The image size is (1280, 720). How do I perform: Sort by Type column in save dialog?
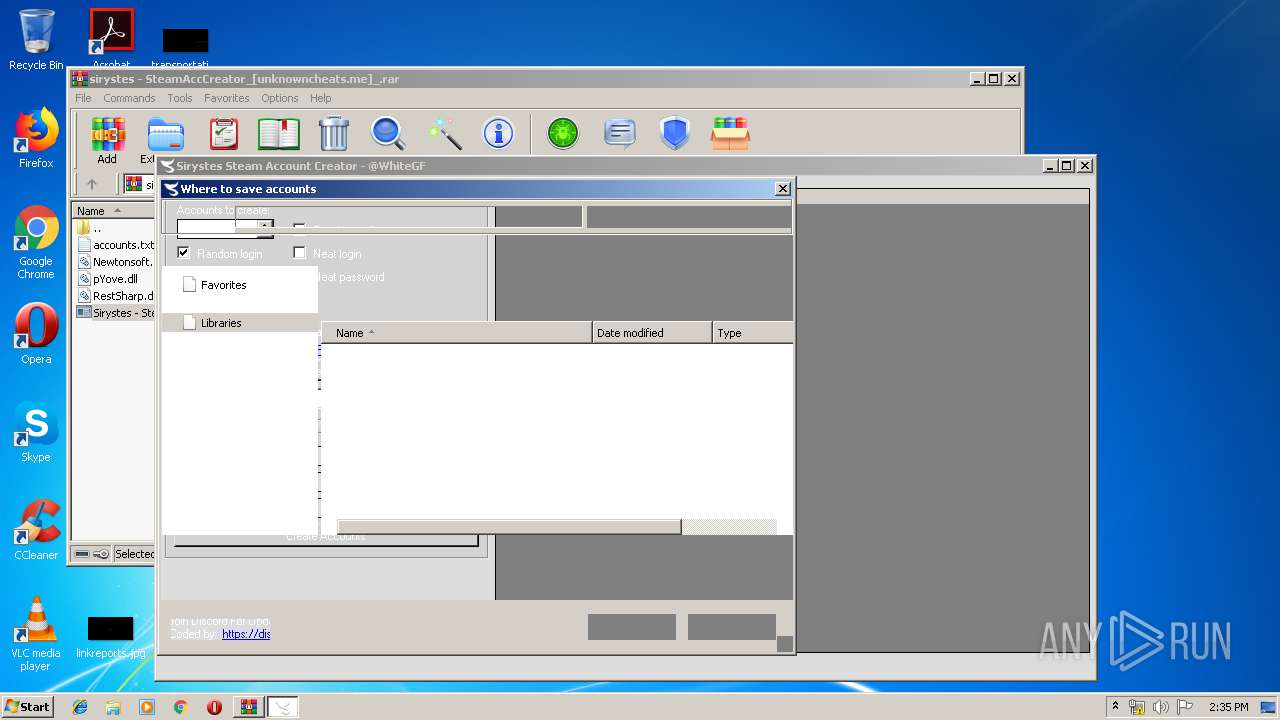point(753,333)
